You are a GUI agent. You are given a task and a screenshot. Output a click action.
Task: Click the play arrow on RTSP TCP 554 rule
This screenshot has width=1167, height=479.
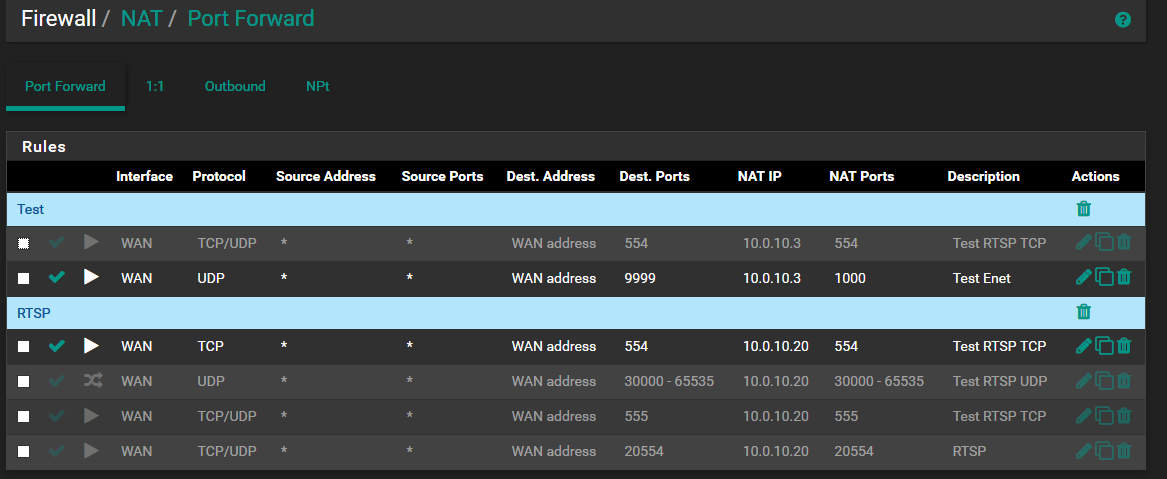coord(92,346)
